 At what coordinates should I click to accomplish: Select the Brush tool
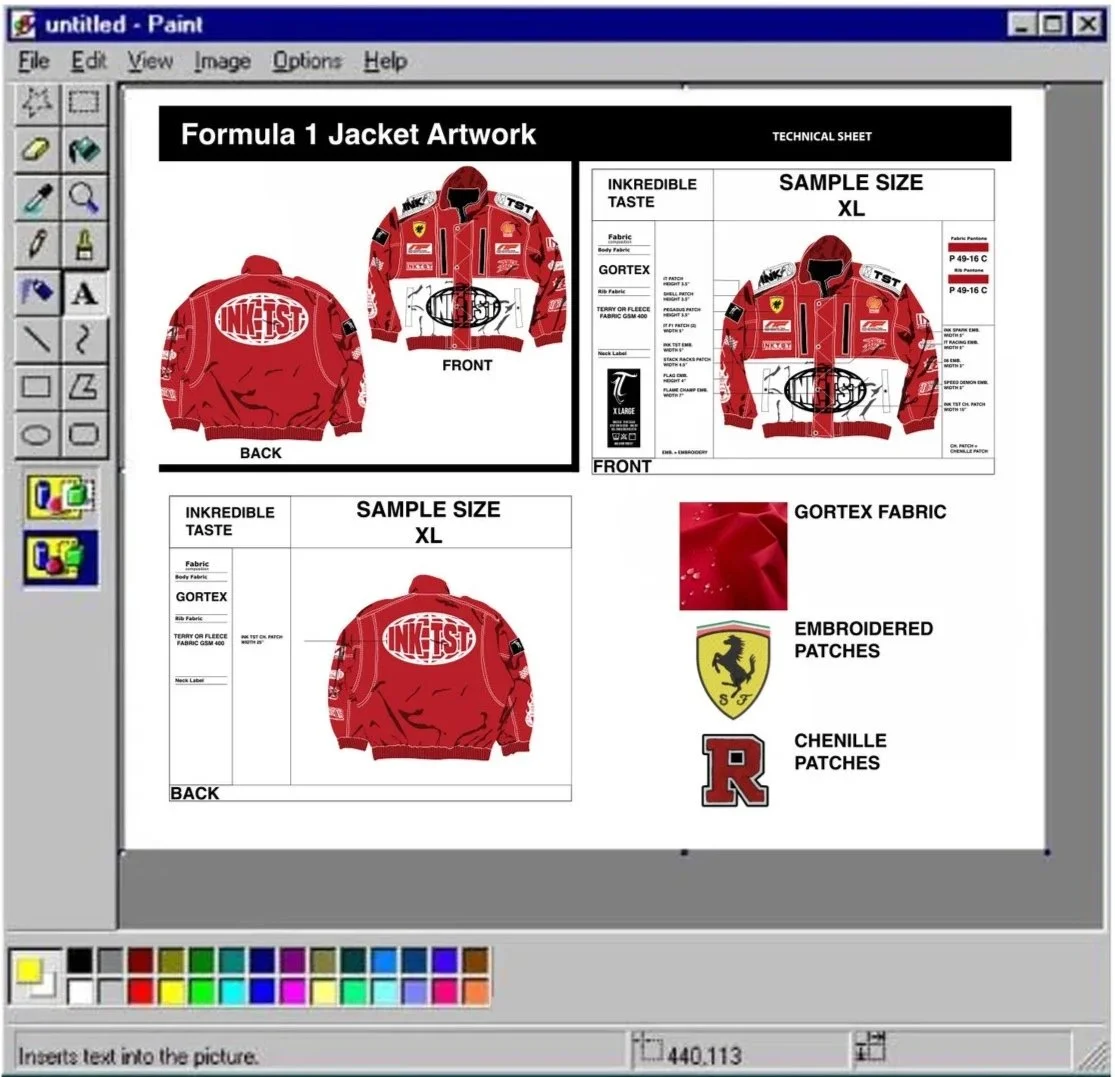[84, 246]
